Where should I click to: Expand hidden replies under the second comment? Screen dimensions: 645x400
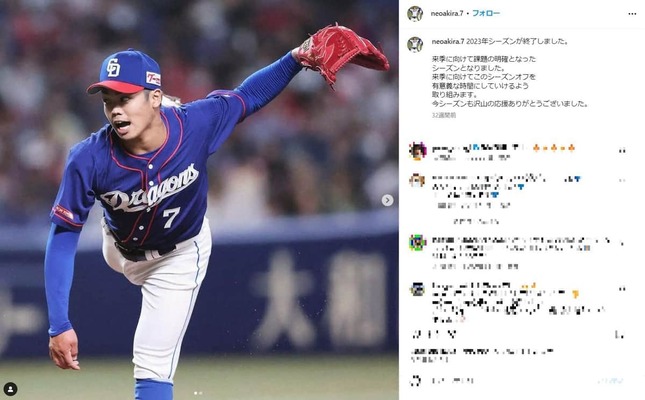click(x=476, y=221)
